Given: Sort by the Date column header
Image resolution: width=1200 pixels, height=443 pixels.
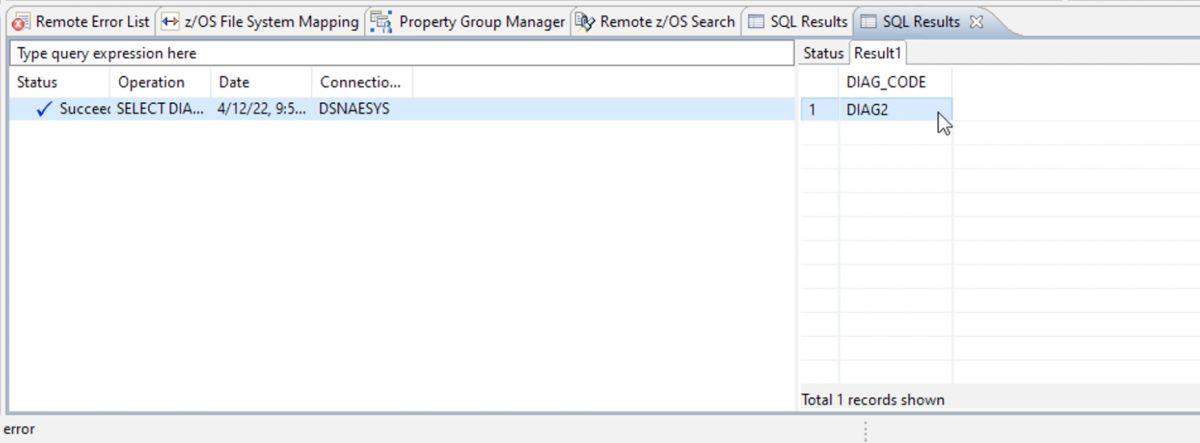Looking at the screenshot, I should click(x=261, y=83).
